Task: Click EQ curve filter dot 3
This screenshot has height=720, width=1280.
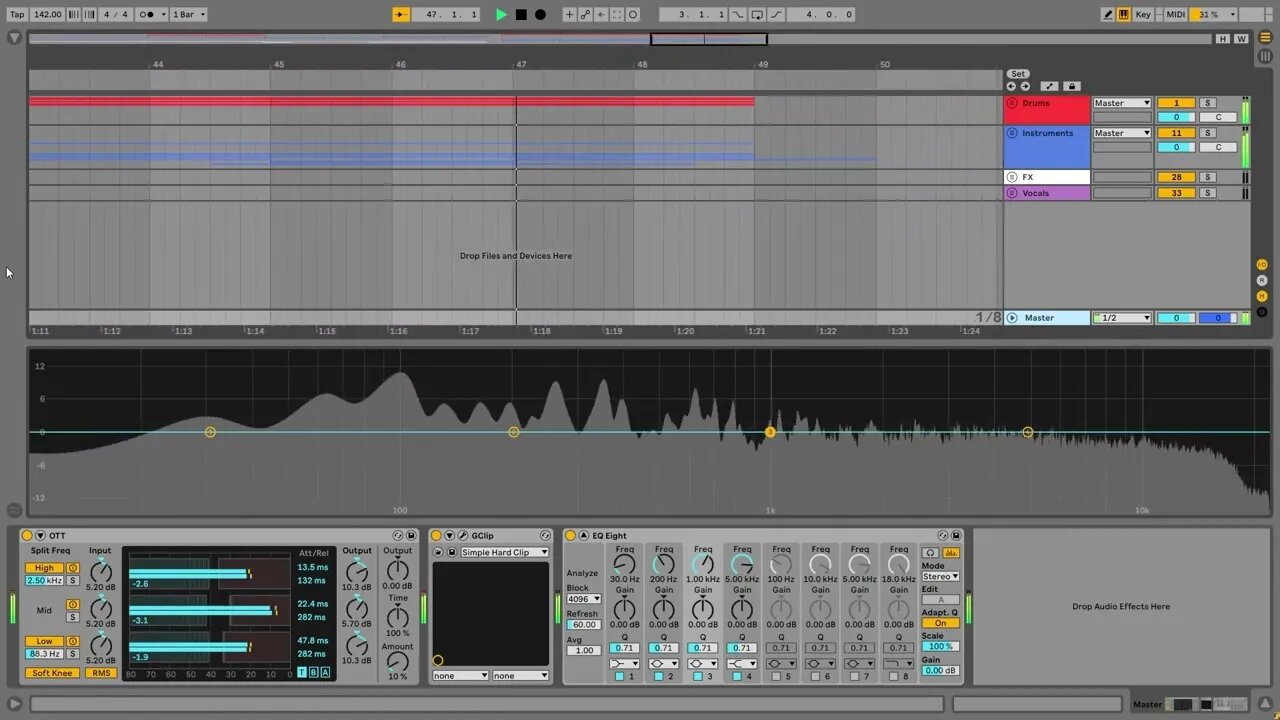Action: [x=770, y=432]
